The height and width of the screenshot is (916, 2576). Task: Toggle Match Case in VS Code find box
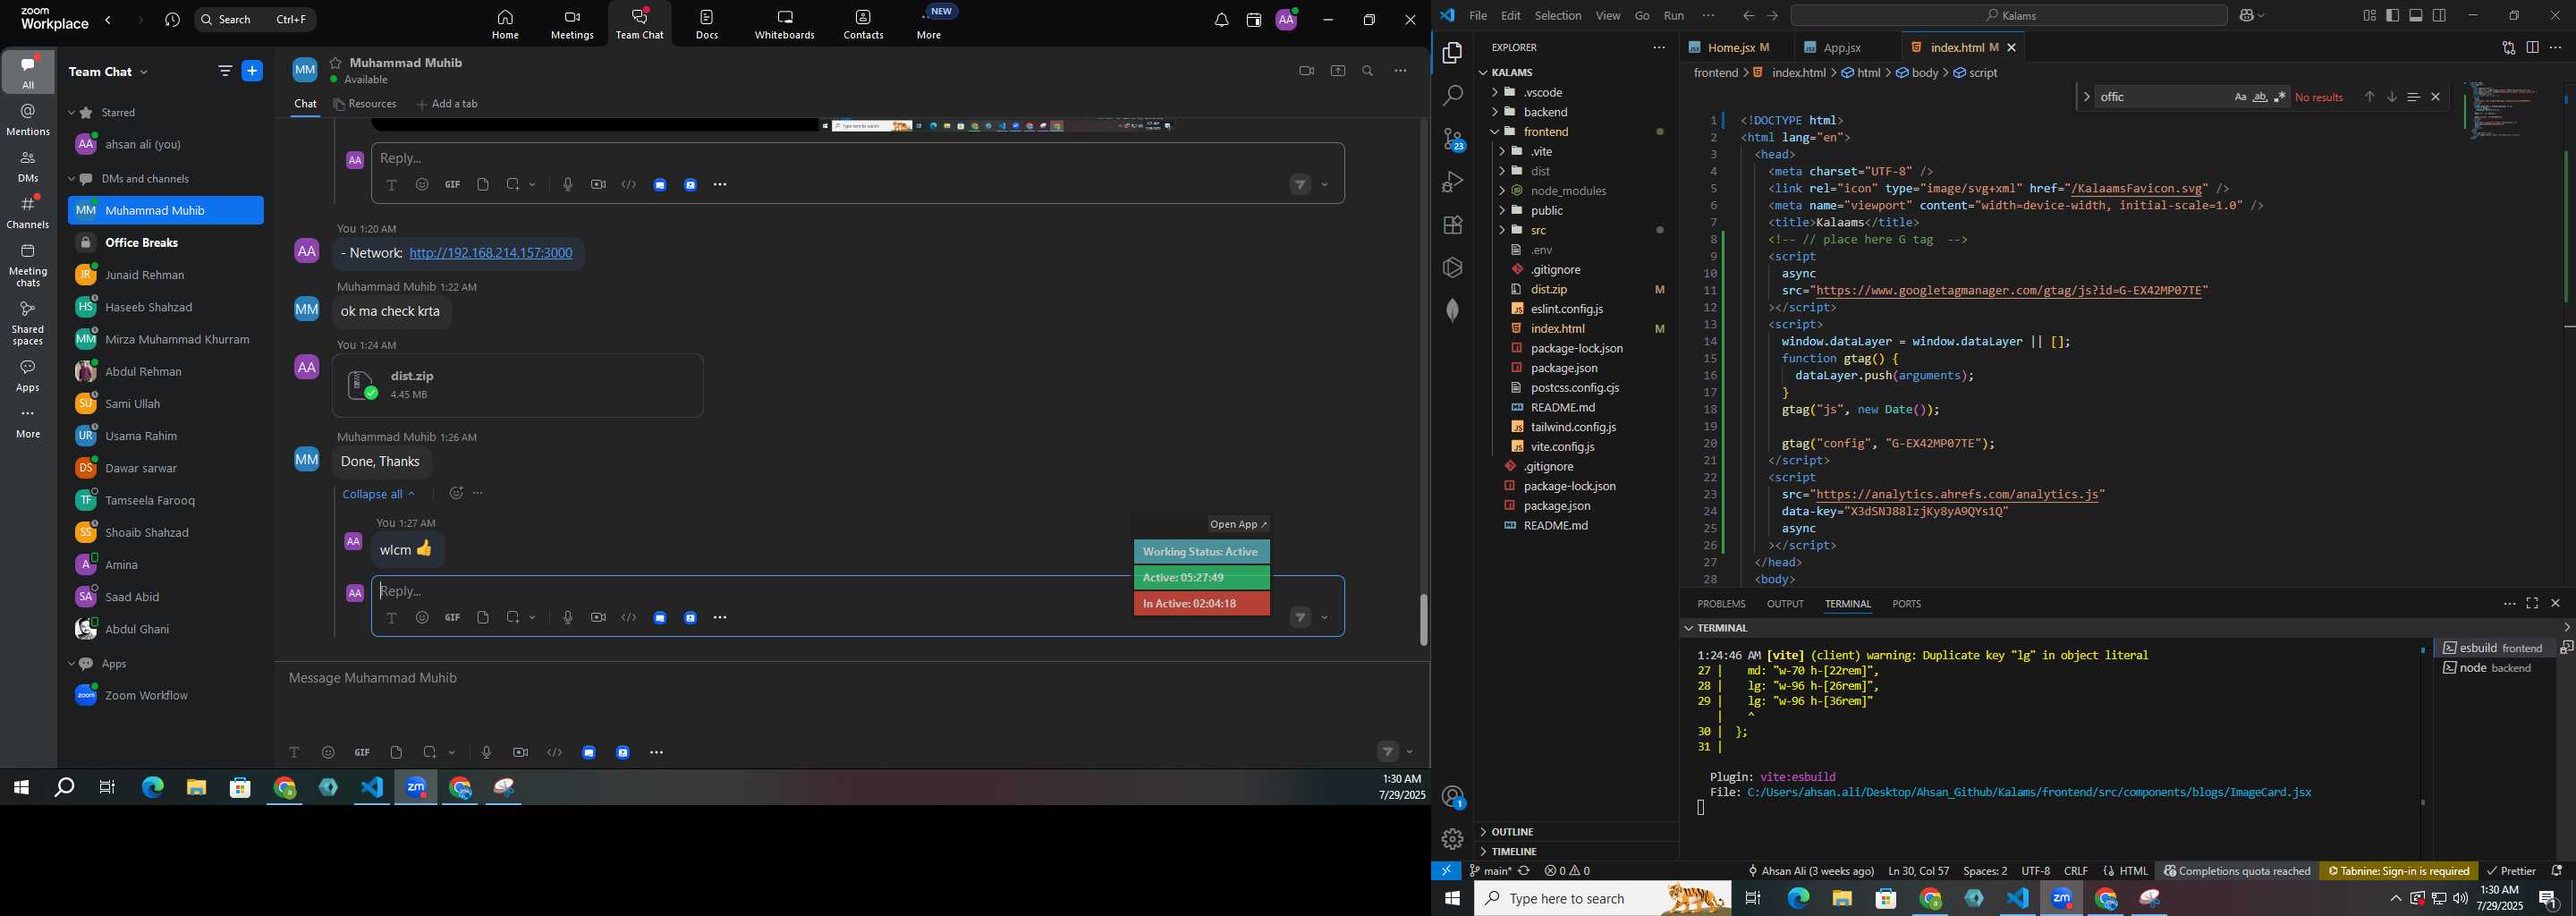point(2240,97)
